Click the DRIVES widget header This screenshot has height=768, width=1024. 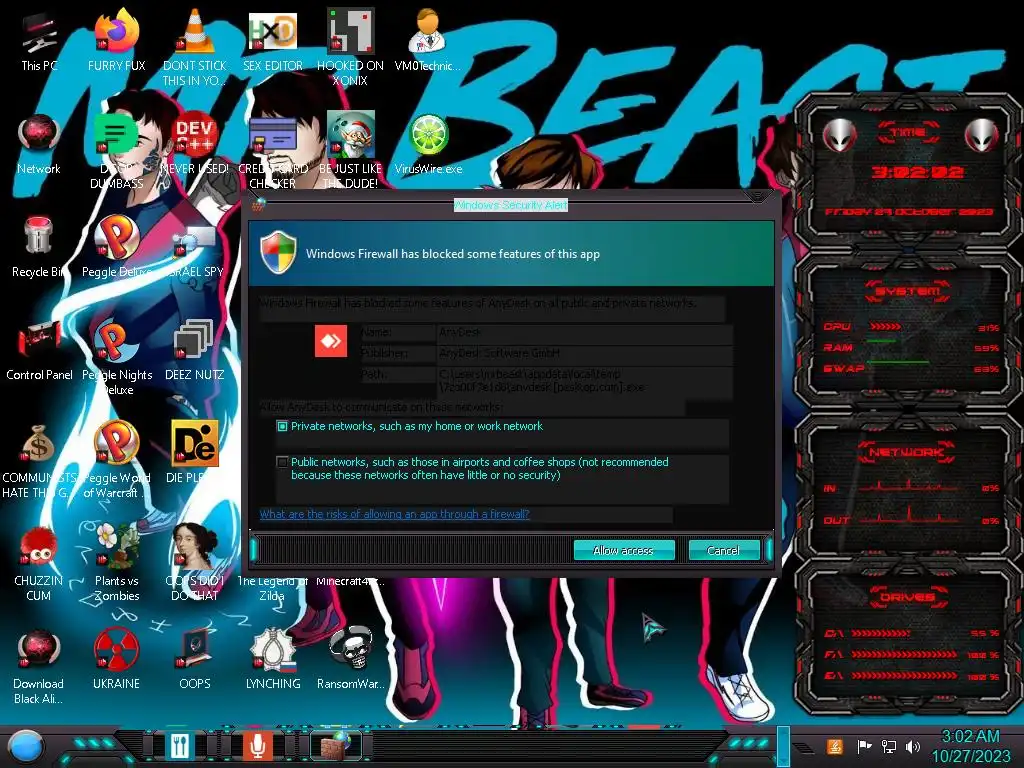pyautogui.click(x=907, y=597)
